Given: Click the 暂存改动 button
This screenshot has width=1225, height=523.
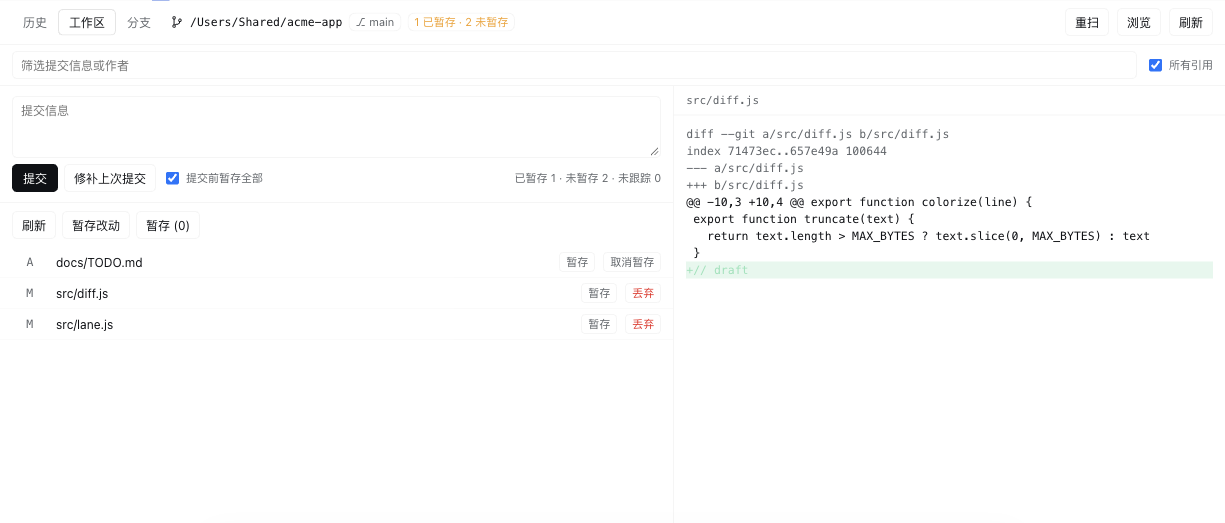Looking at the screenshot, I should coord(96,225).
